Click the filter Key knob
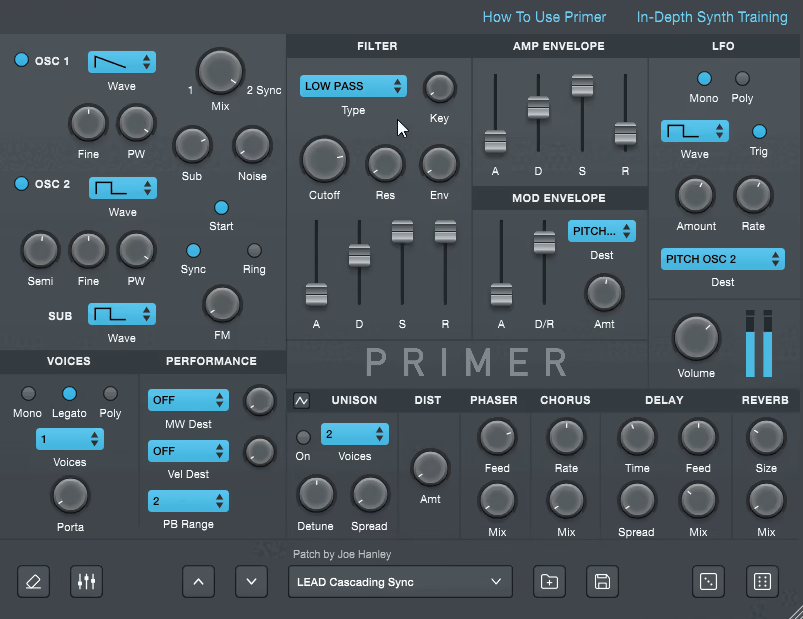The width and height of the screenshot is (803, 619). tap(439, 88)
